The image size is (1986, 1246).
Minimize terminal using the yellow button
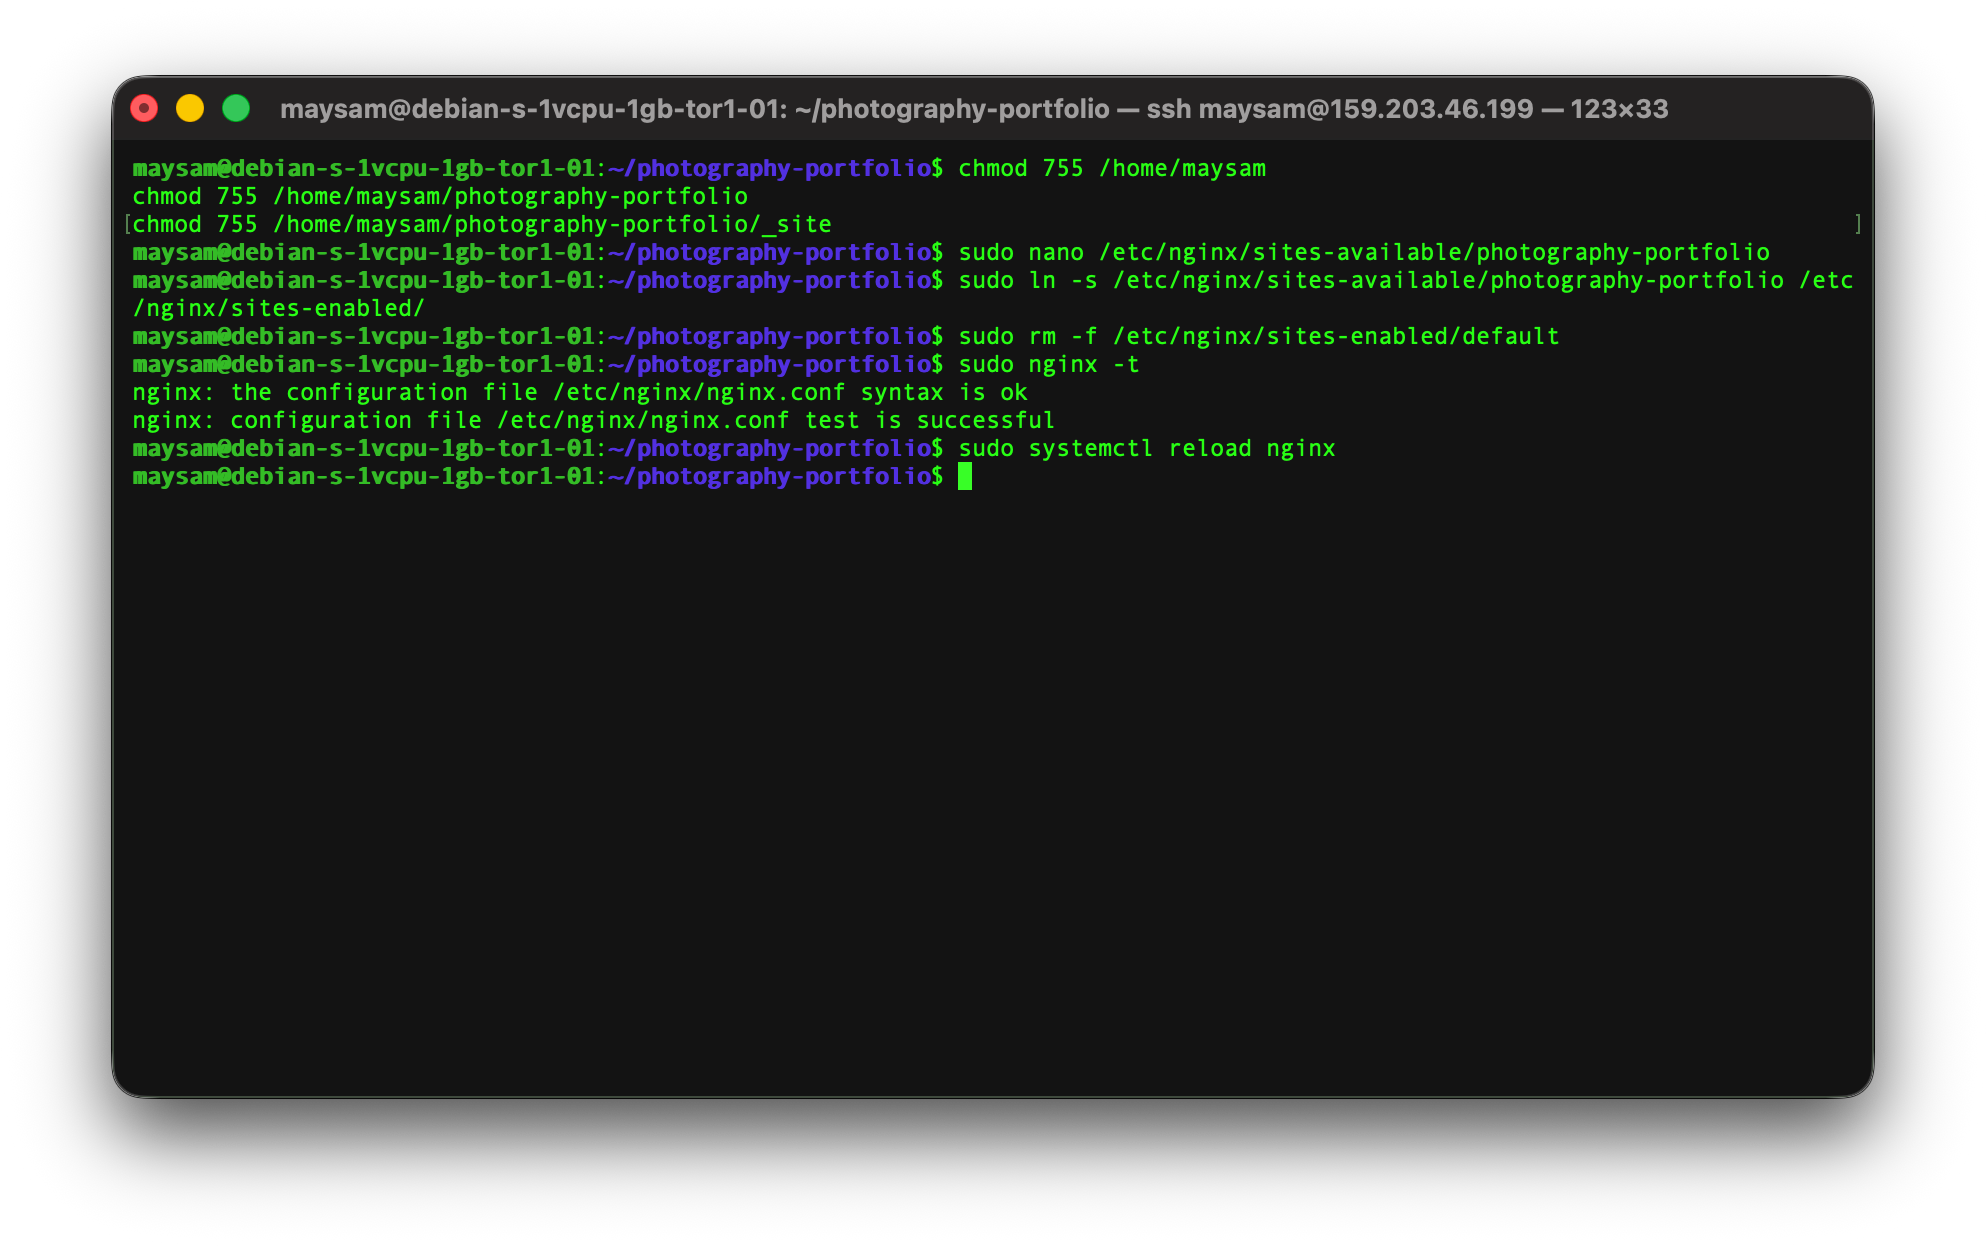click(x=190, y=108)
